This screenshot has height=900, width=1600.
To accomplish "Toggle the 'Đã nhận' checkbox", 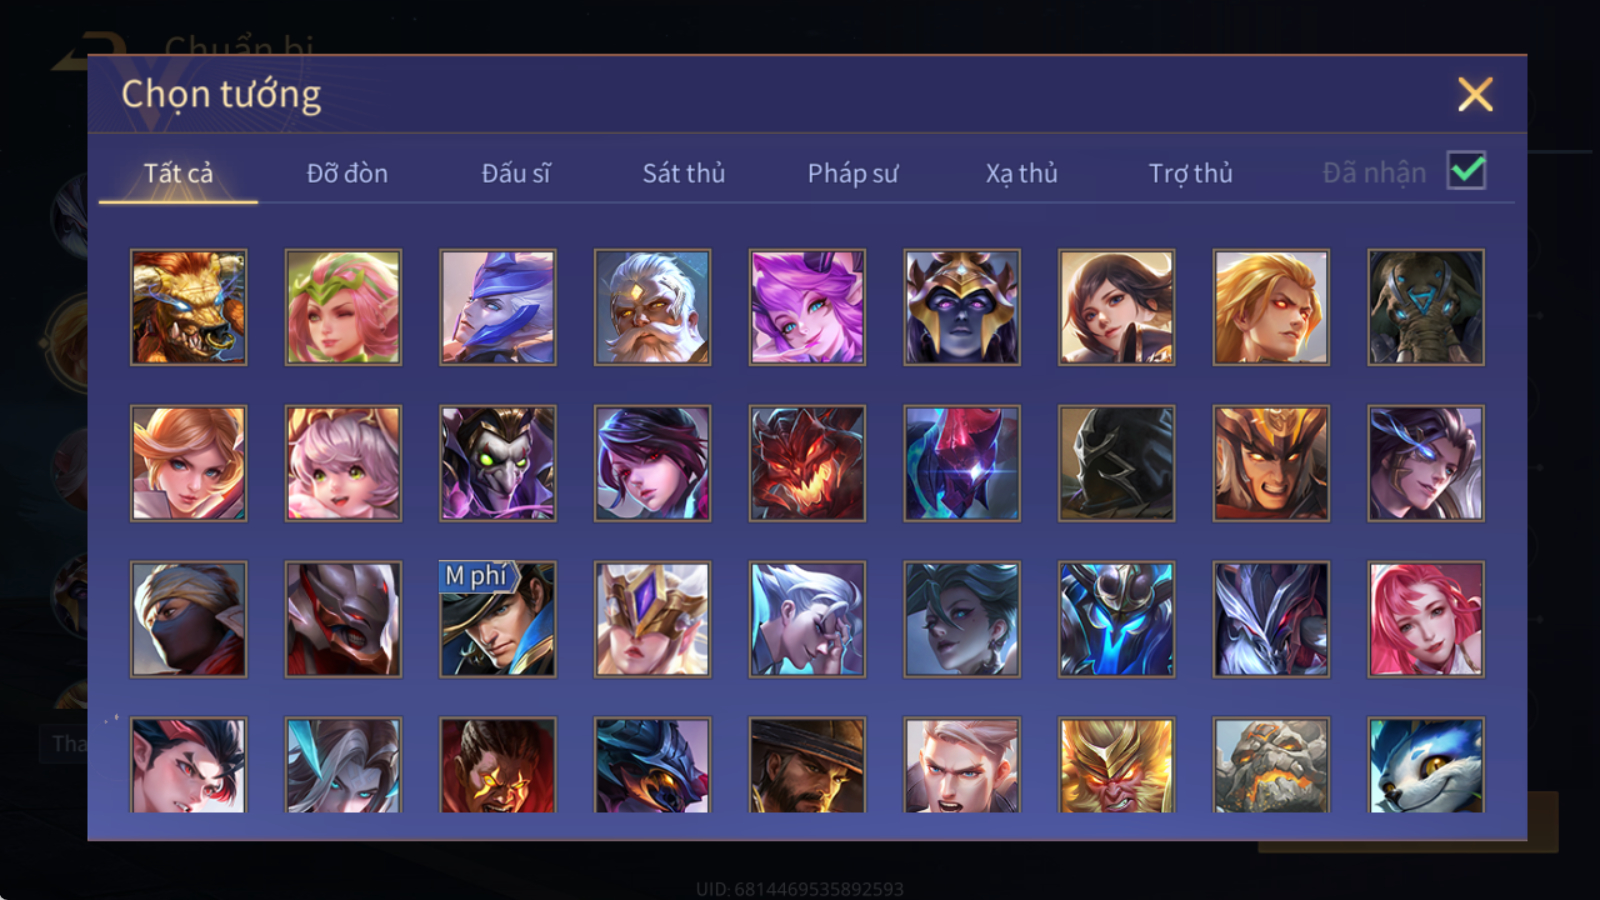I will 1466,171.
